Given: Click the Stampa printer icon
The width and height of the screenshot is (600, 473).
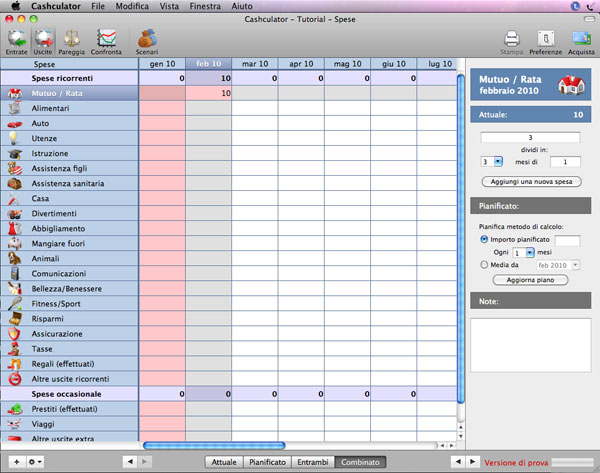Looking at the screenshot, I should 511,40.
